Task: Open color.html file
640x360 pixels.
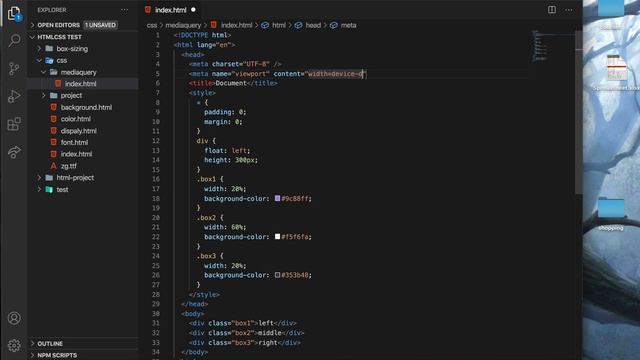Action: tap(83, 119)
